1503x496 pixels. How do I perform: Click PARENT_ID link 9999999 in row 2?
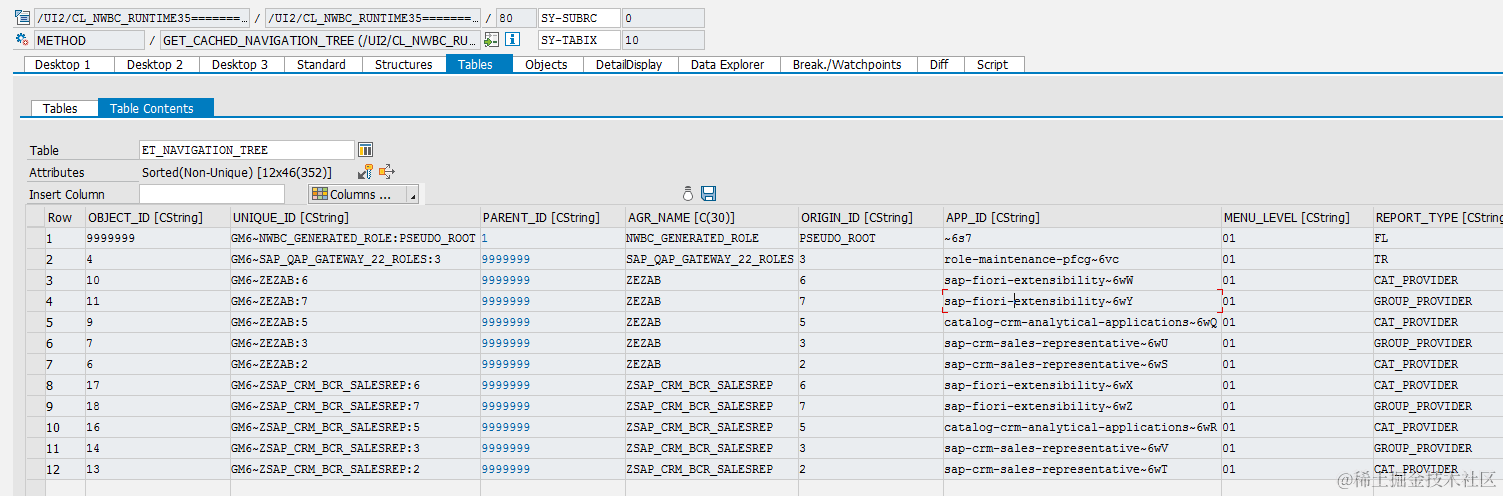point(505,259)
